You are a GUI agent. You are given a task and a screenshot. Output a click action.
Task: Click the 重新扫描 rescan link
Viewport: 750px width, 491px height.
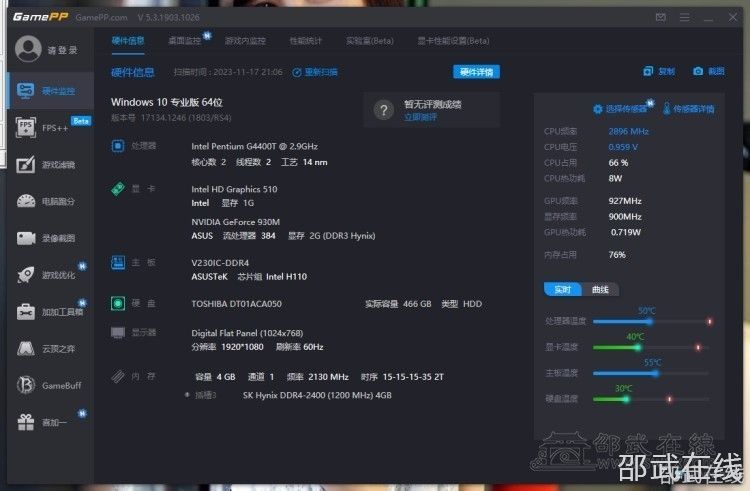(315, 72)
